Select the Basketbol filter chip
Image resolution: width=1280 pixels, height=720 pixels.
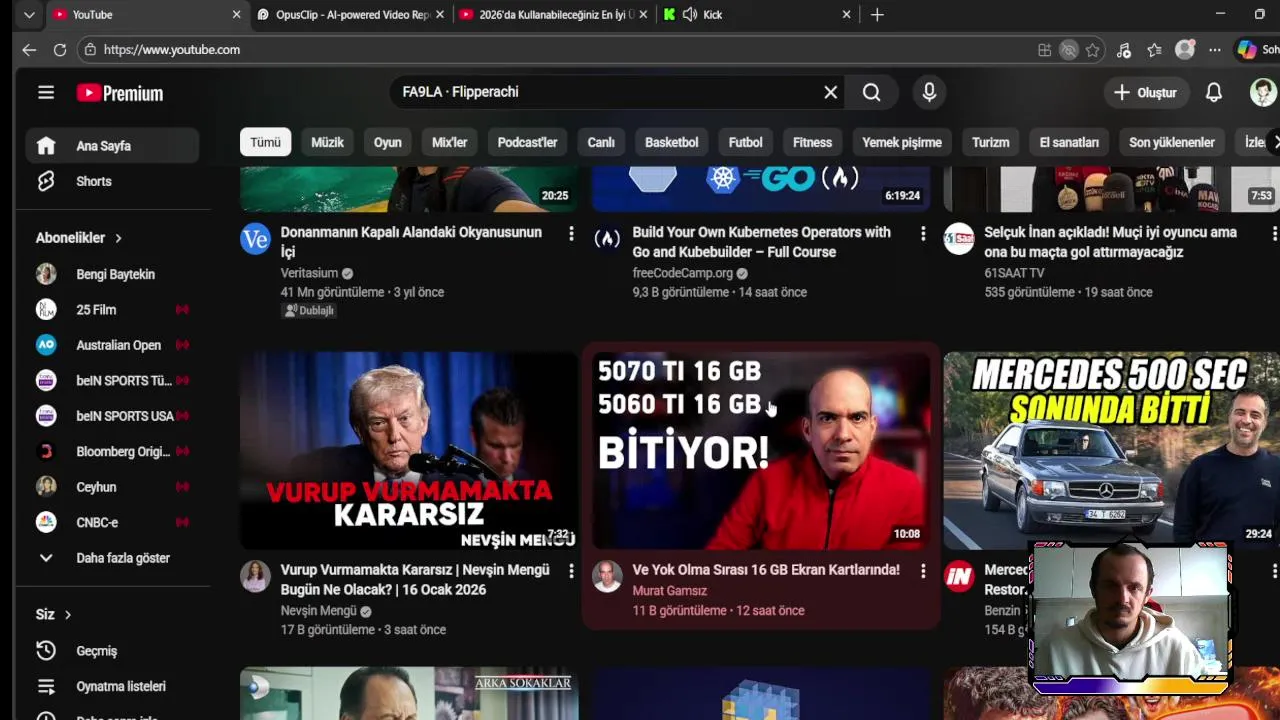[x=672, y=142]
